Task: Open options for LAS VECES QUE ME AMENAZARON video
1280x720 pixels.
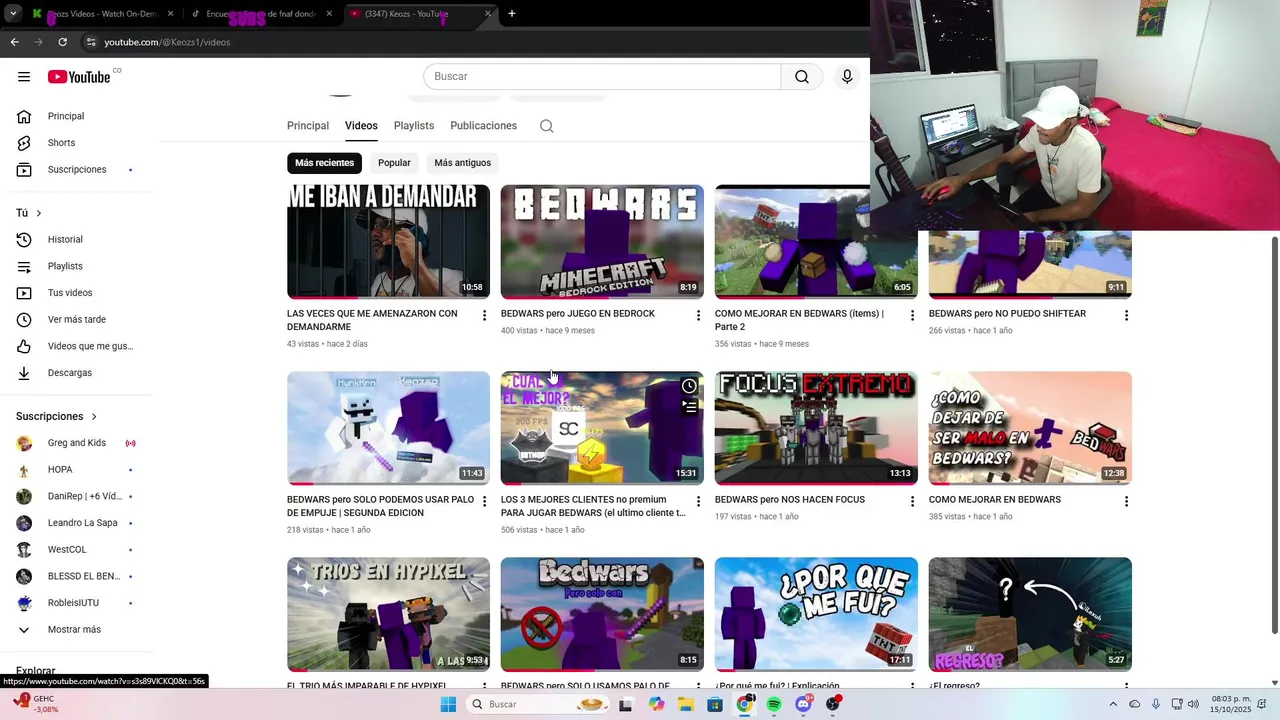Action: 484,316
